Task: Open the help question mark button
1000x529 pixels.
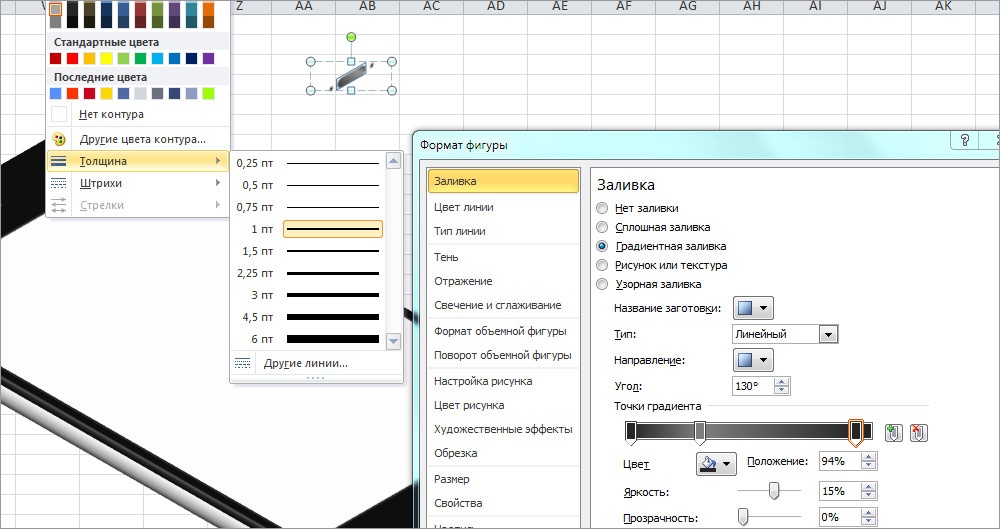Action: coord(964,140)
